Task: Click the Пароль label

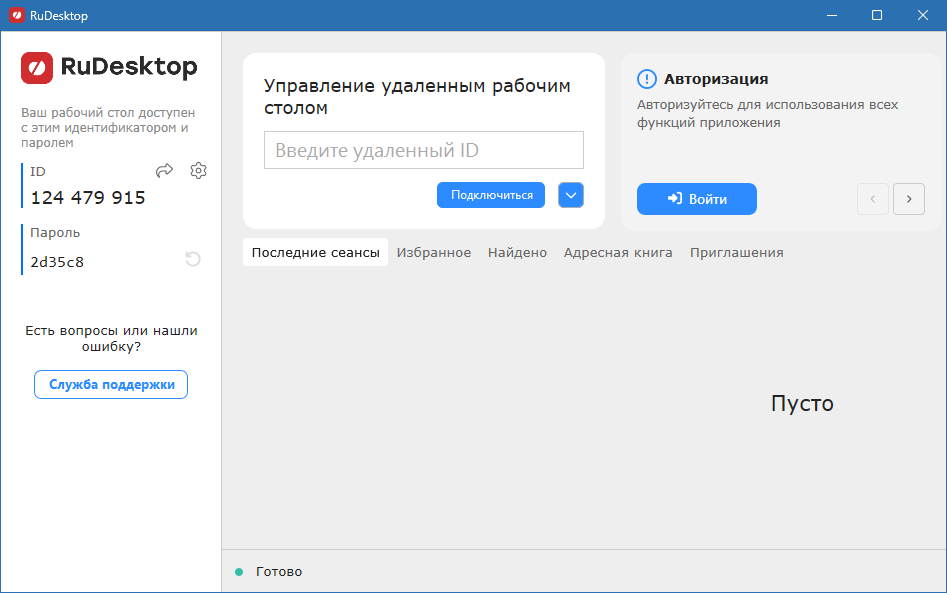Action: pos(55,232)
